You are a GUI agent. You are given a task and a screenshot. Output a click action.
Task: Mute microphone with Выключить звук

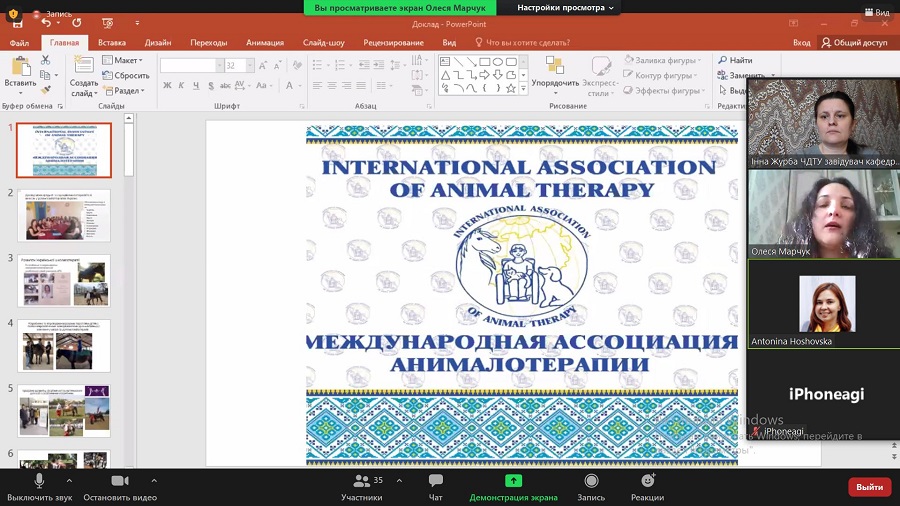click(x=40, y=487)
